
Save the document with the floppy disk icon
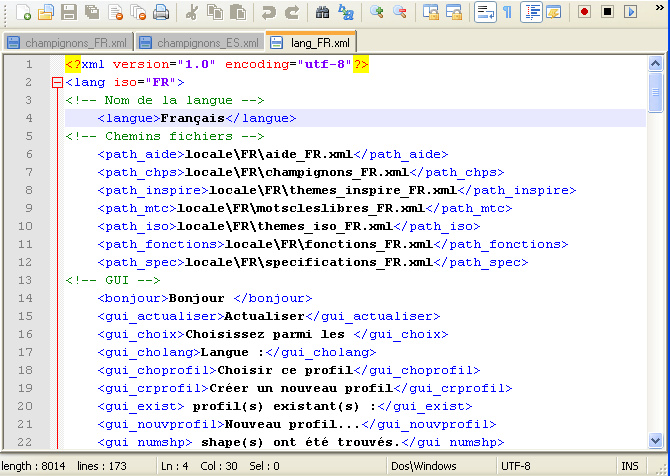(69, 13)
